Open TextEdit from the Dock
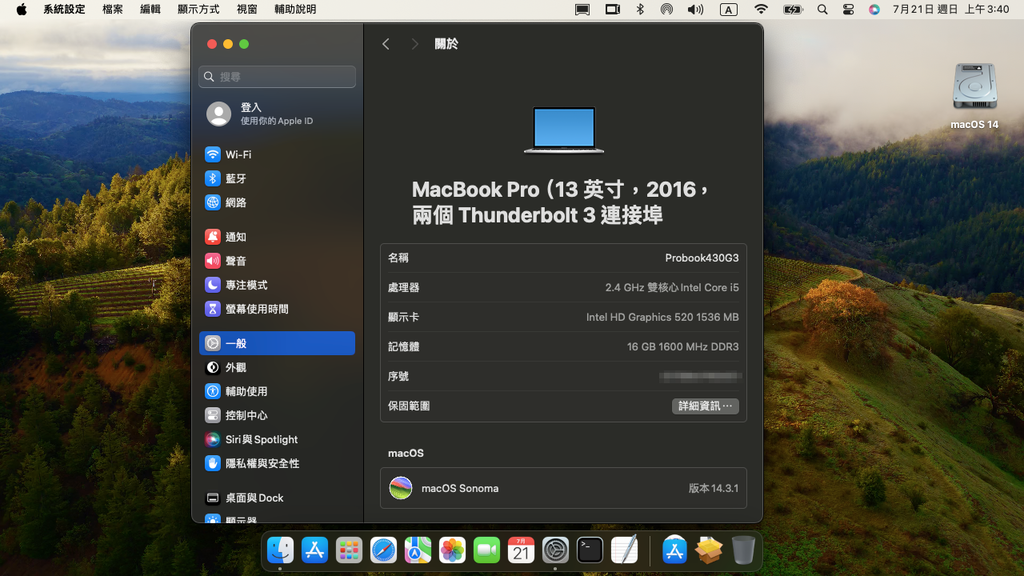The height and width of the screenshot is (576, 1024). coord(624,550)
